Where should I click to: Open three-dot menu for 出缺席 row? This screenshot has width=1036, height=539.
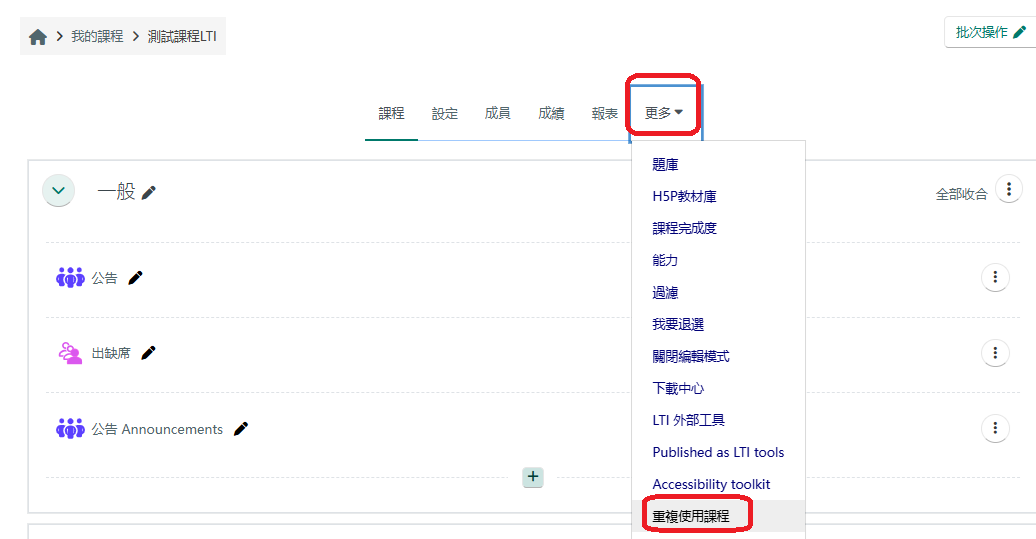pyautogui.click(x=995, y=353)
